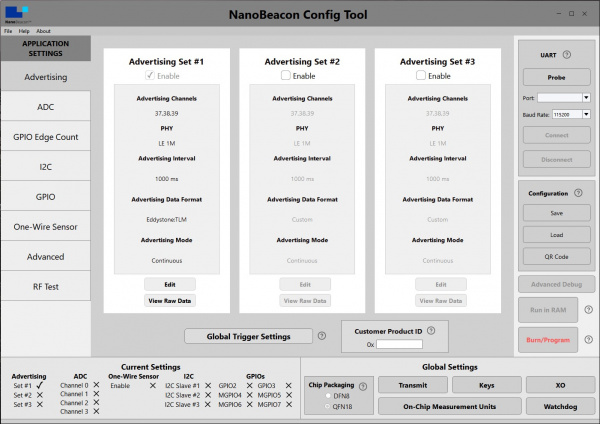
Task: Click the QR Code button
Action: [x=556, y=256]
